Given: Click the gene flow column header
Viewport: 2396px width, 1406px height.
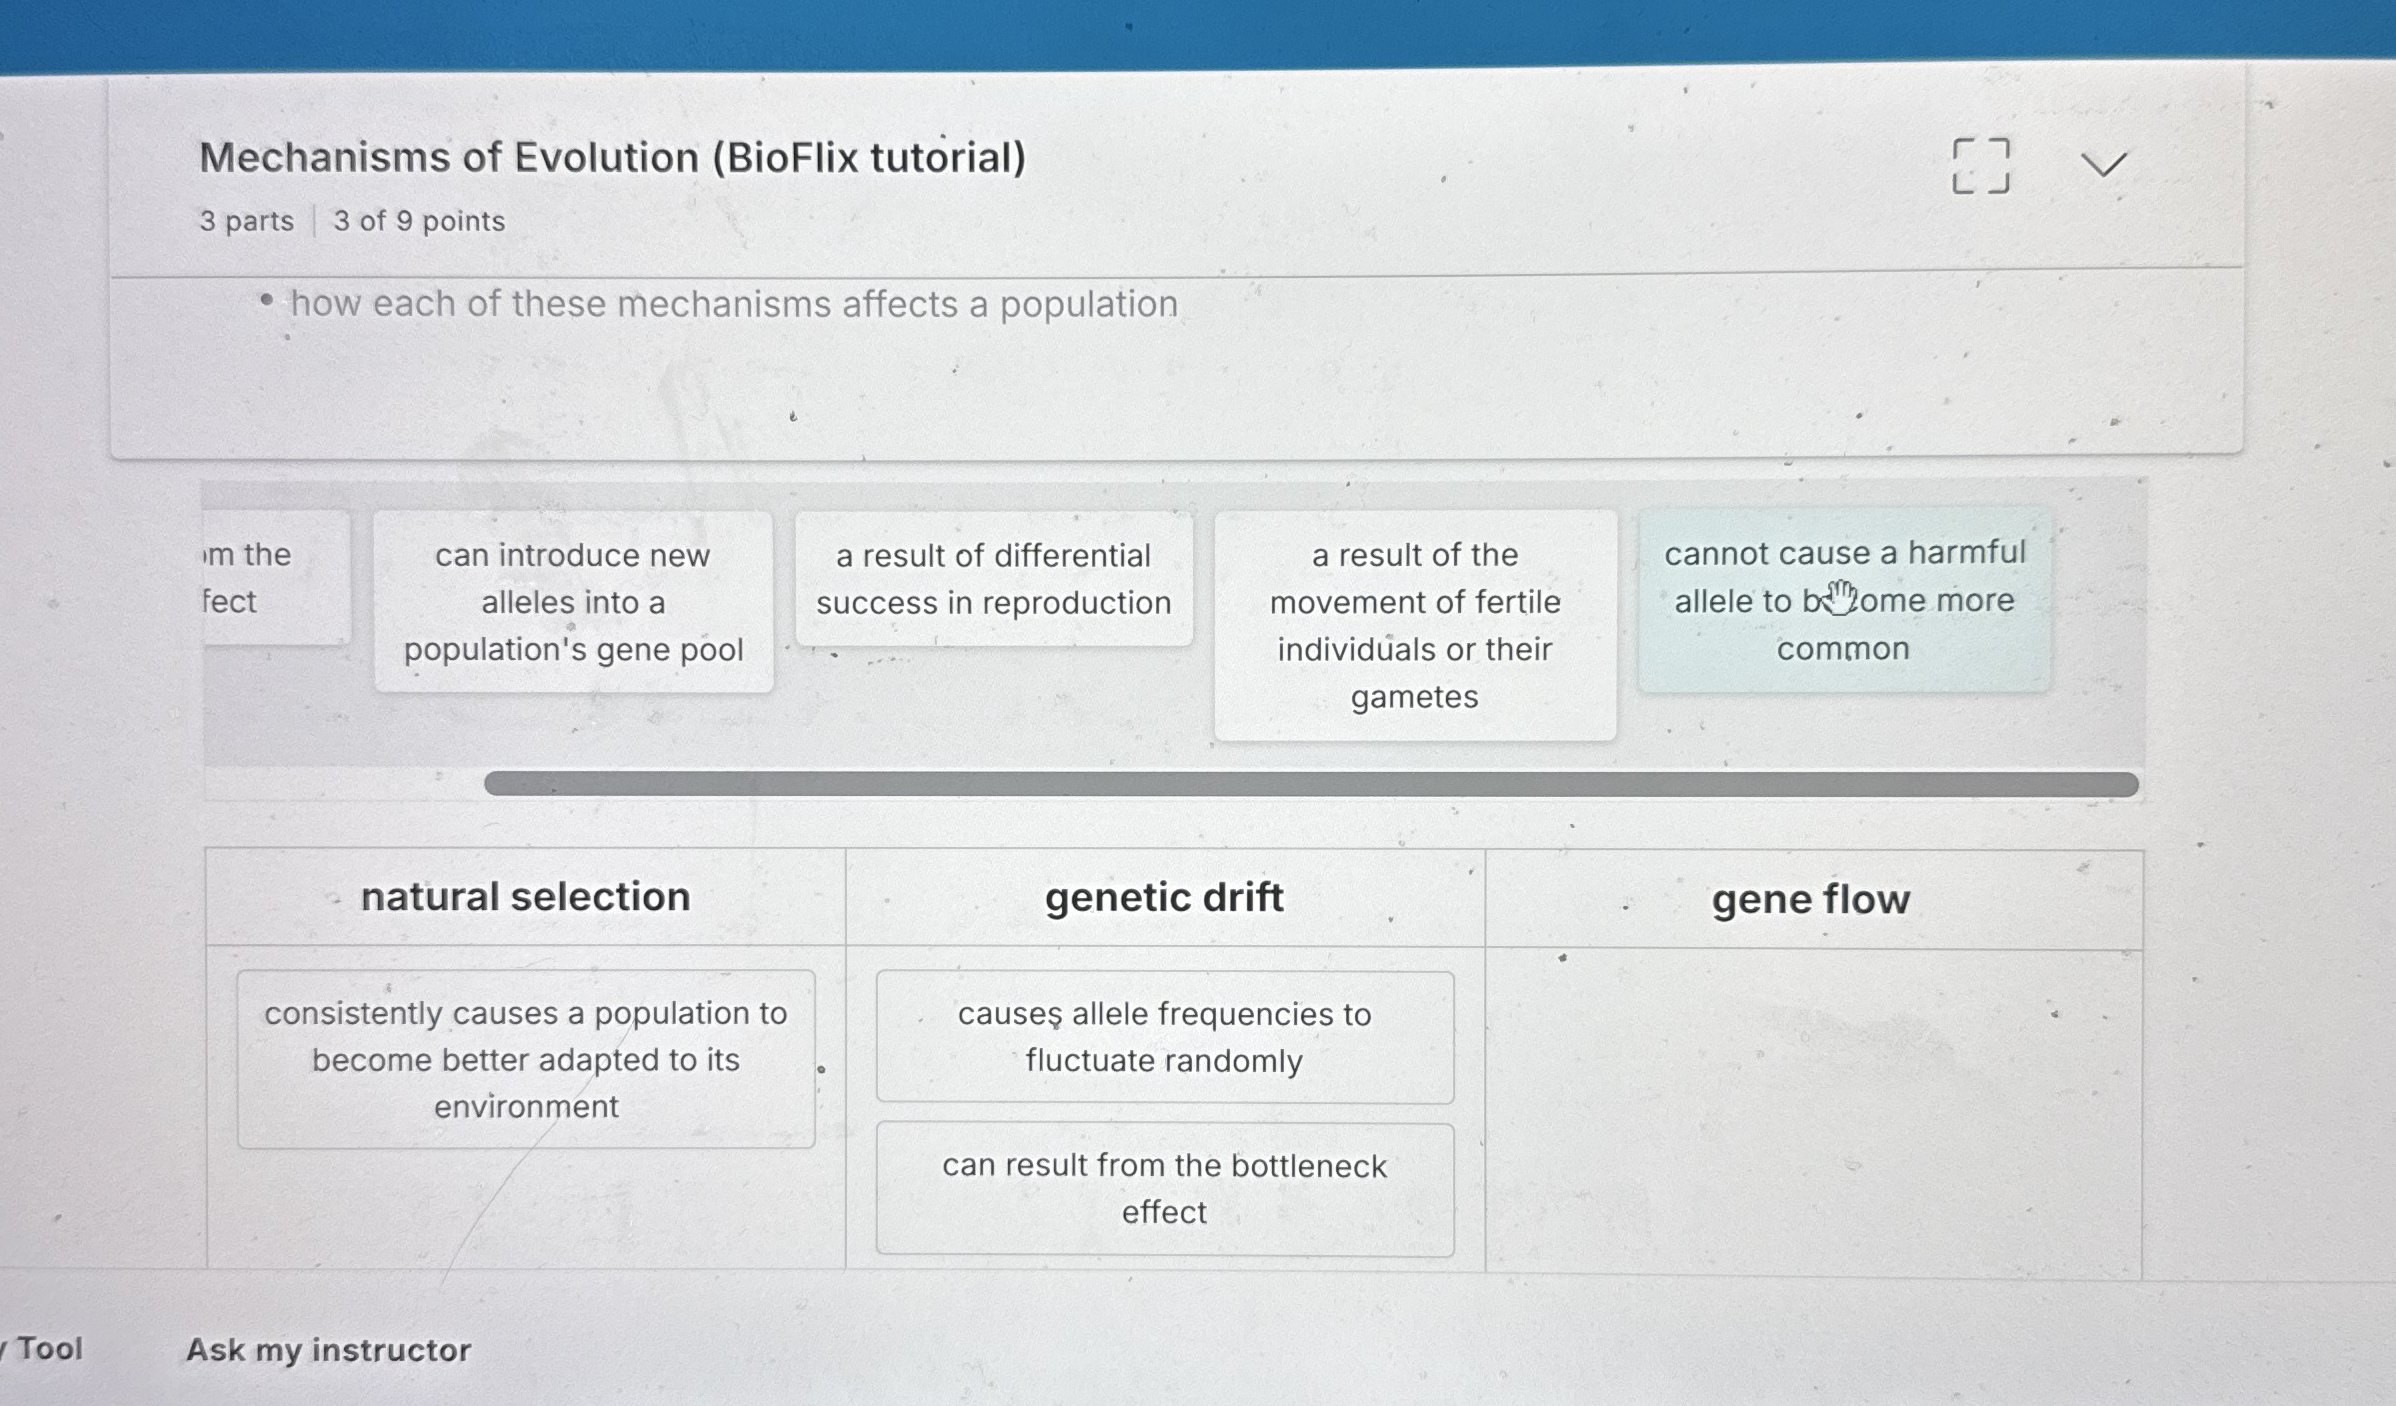Looking at the screenshot, I should click(x=1812, y=900).
